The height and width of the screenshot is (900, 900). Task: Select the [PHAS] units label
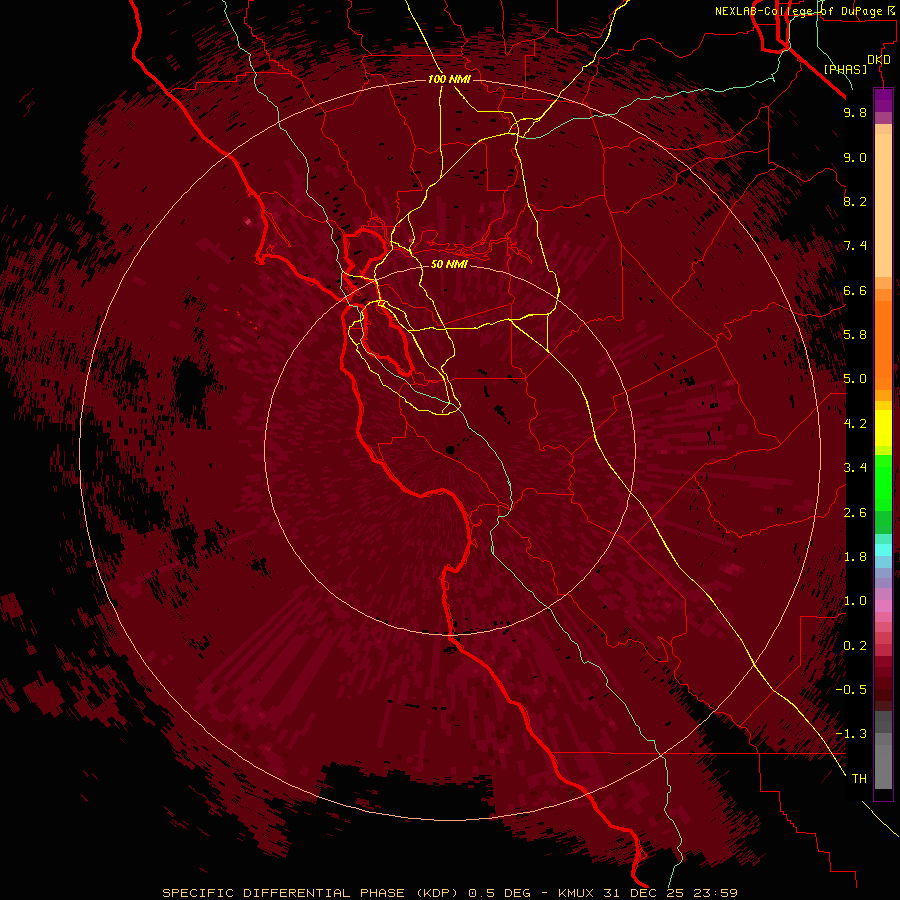pyautogui.click(x=845, y=70)
